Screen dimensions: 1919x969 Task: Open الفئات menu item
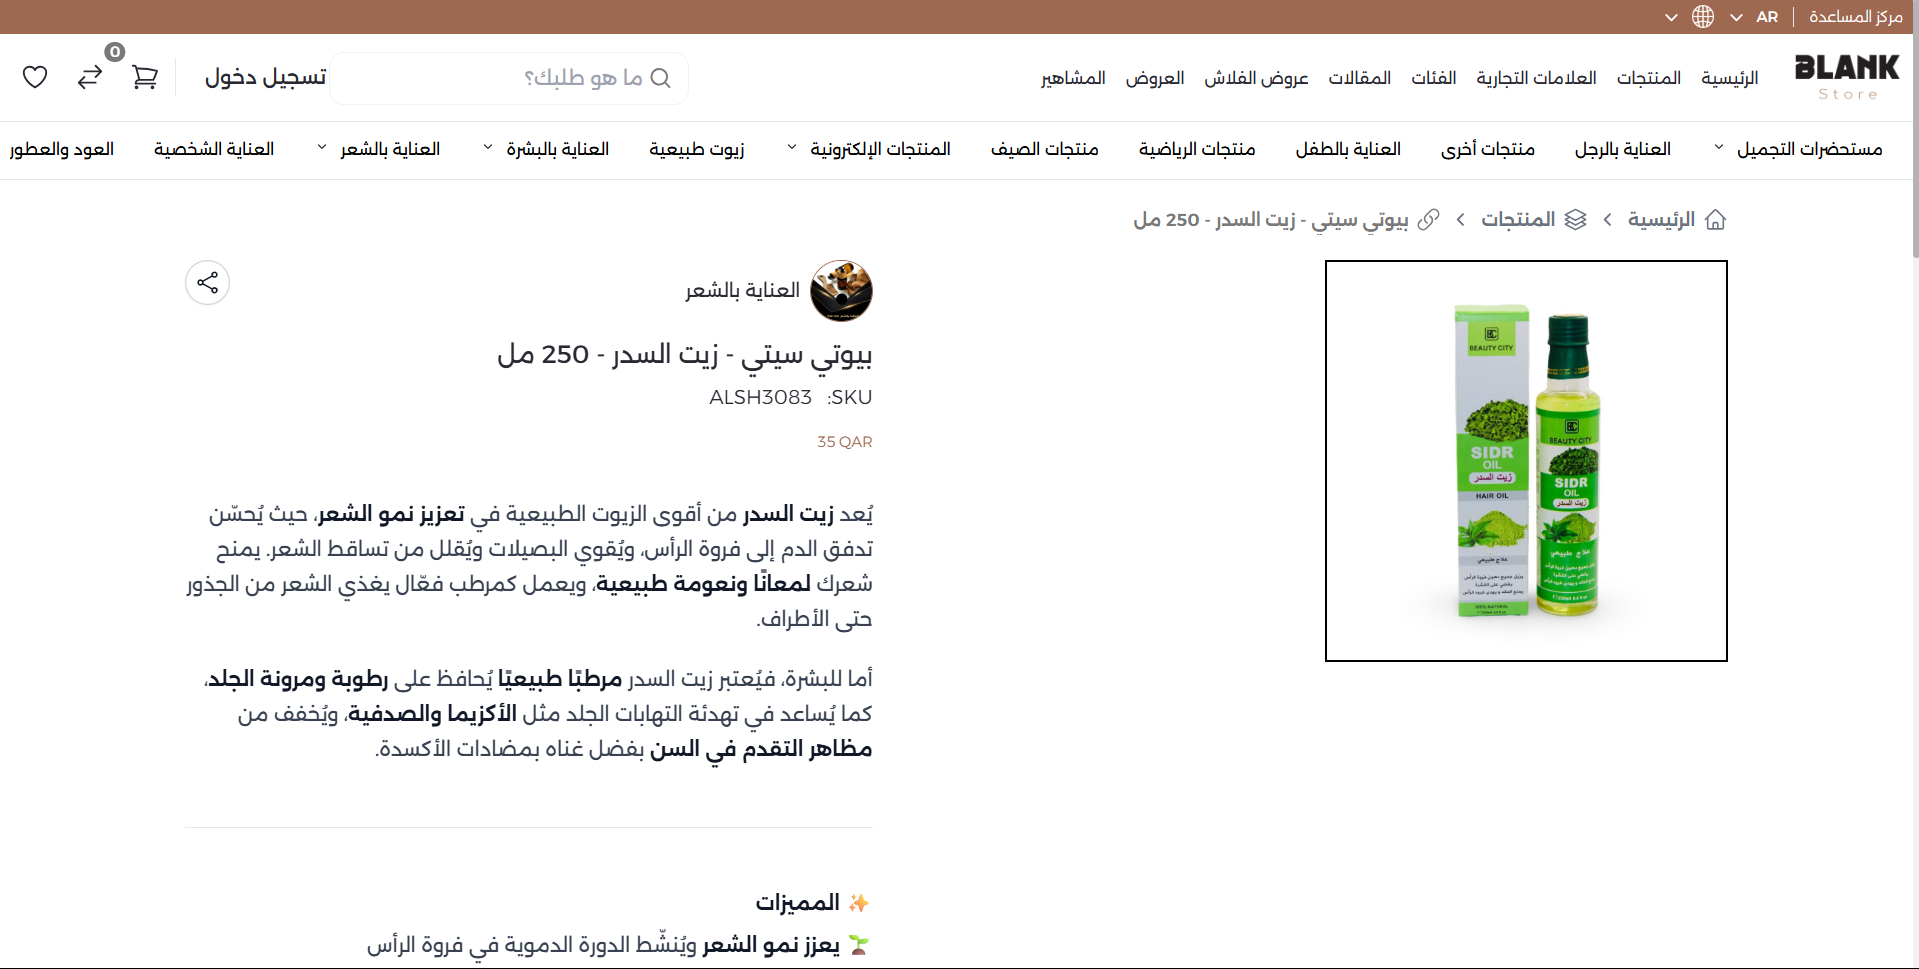[1434, 78]
